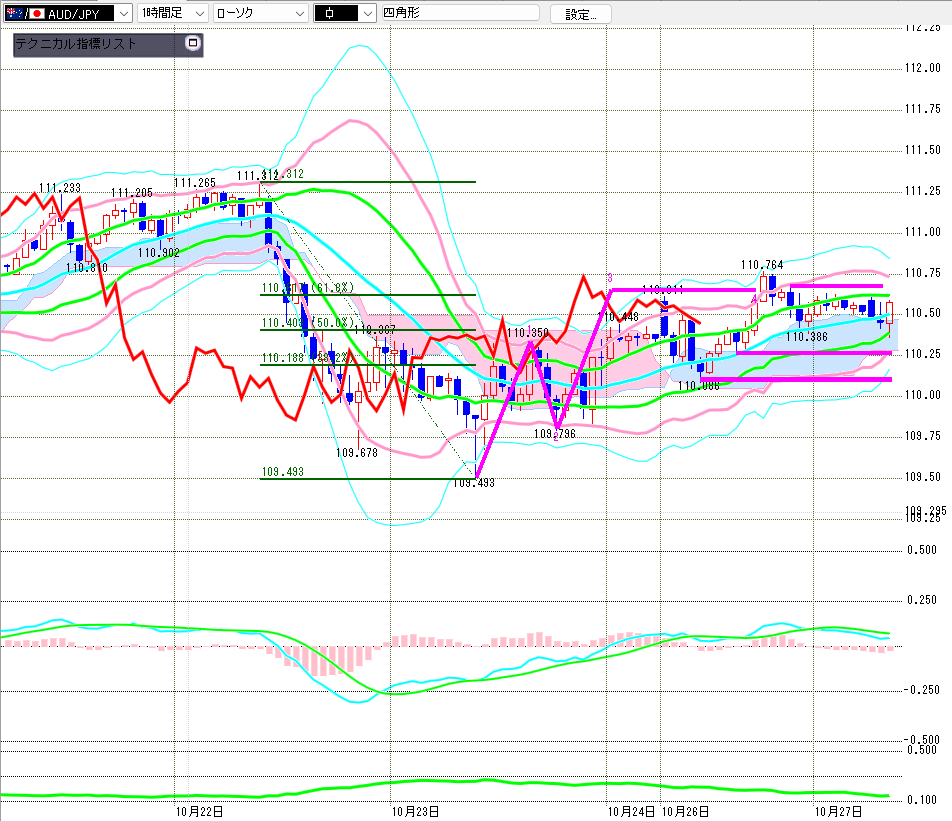Click the 111.233 high price label
The image size is (952, 821).
60,188
